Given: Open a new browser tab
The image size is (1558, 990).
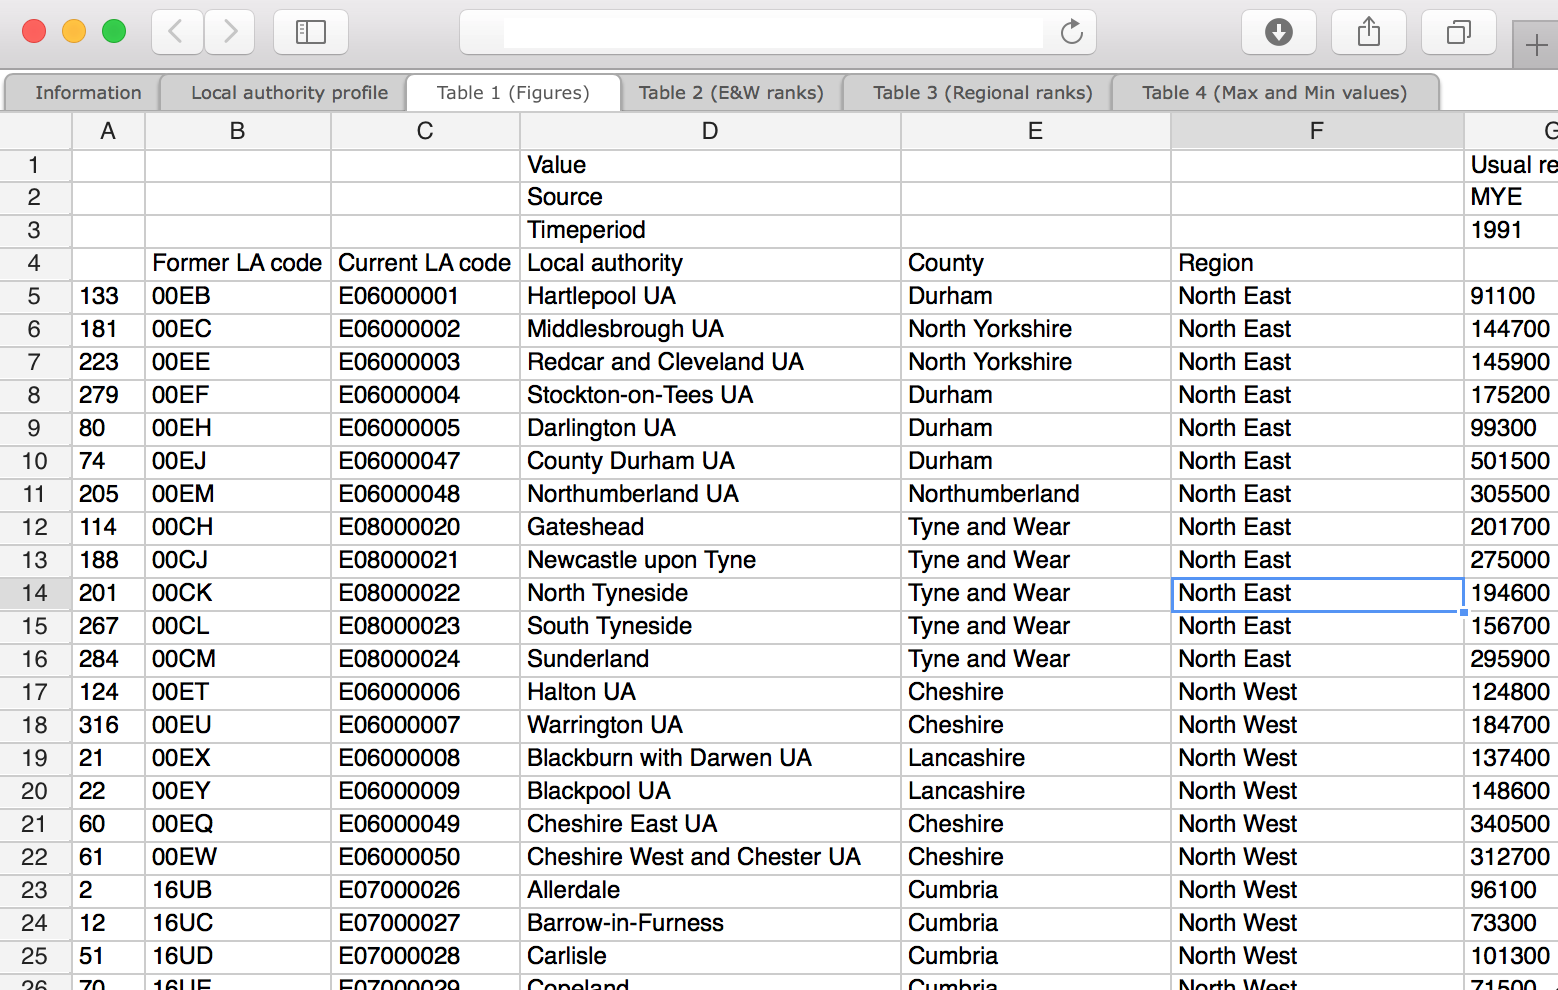Looking at the screenshot, I should (1537, 43).
